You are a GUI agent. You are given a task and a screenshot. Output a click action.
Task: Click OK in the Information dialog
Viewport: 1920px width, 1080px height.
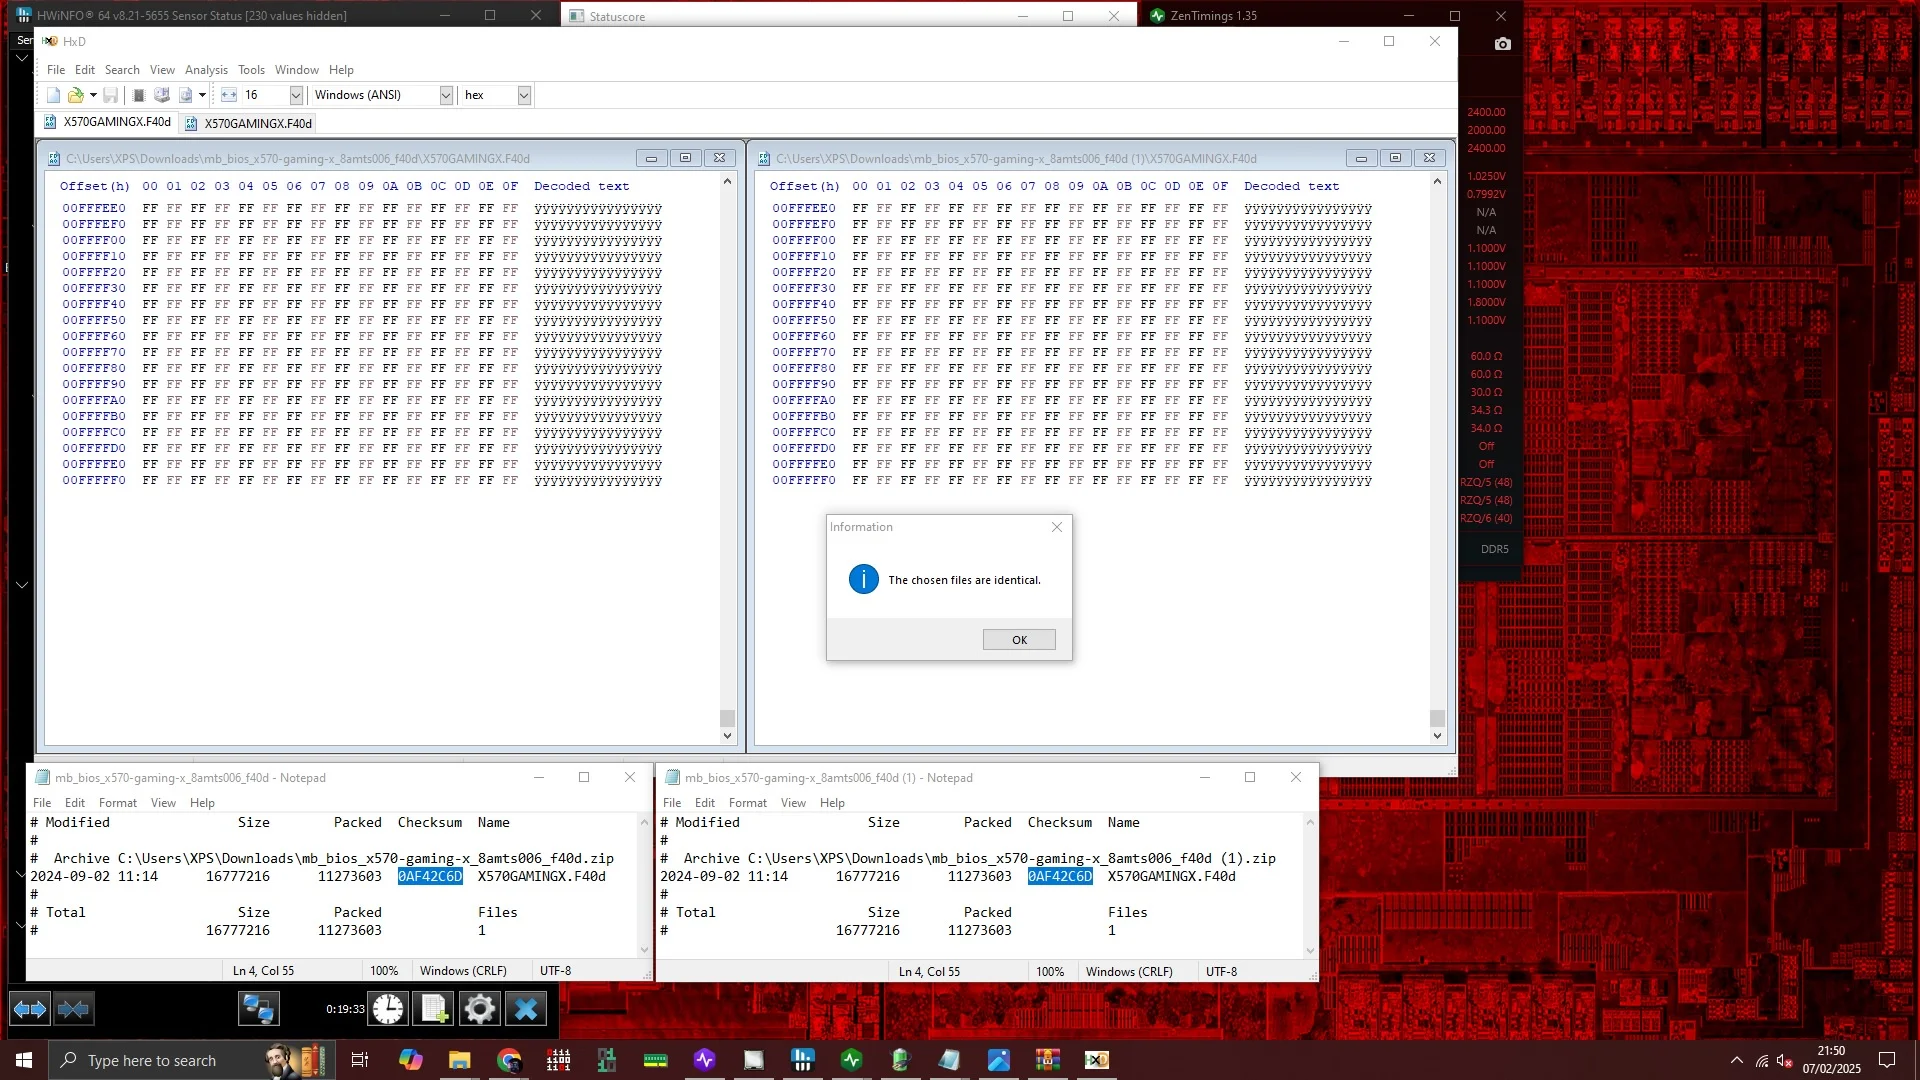tap(1019, 640)
